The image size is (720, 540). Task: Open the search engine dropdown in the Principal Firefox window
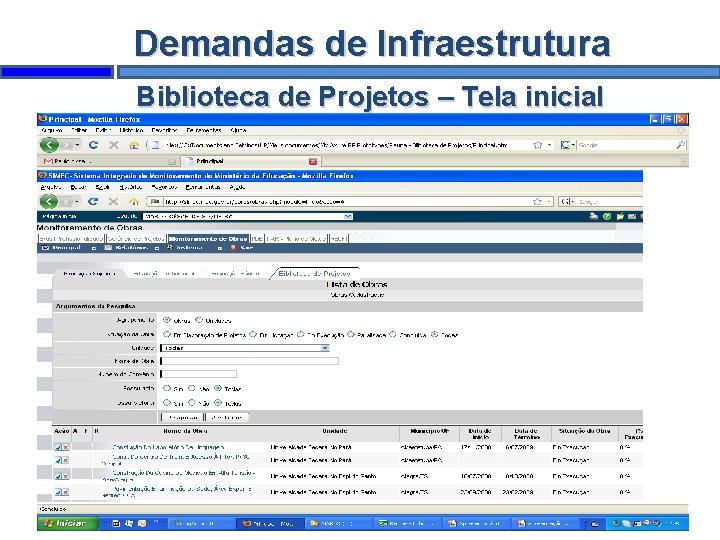pyautogui.click(x=573, y=145)
